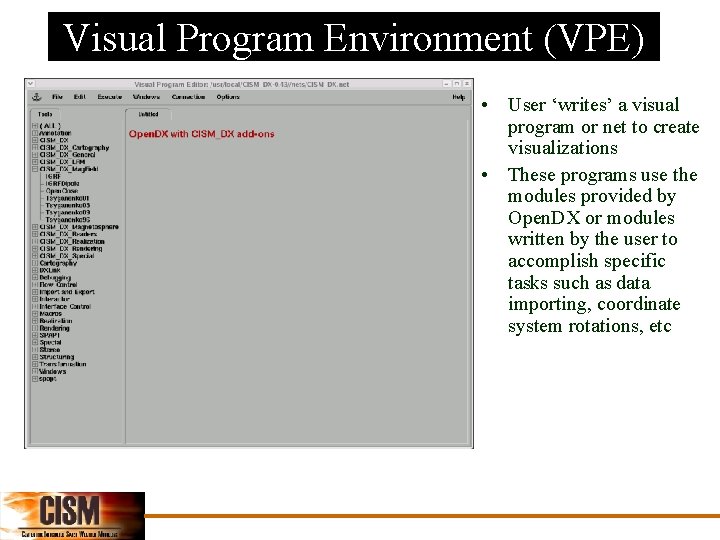Select the IGRF module
The image size is (720, 540).
(53, 176)
